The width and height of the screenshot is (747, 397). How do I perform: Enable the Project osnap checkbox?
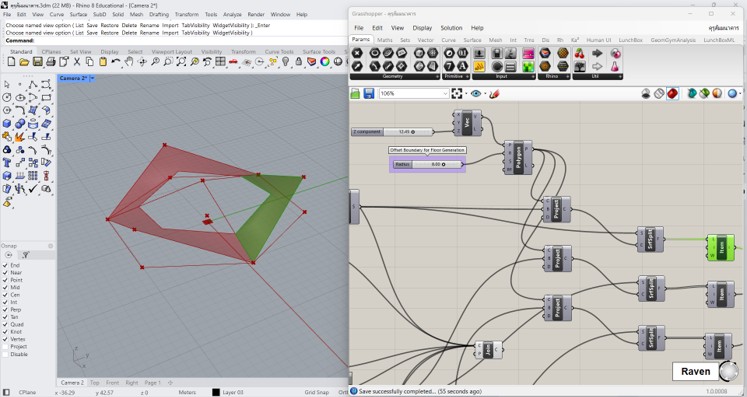(x=5, y=346)
